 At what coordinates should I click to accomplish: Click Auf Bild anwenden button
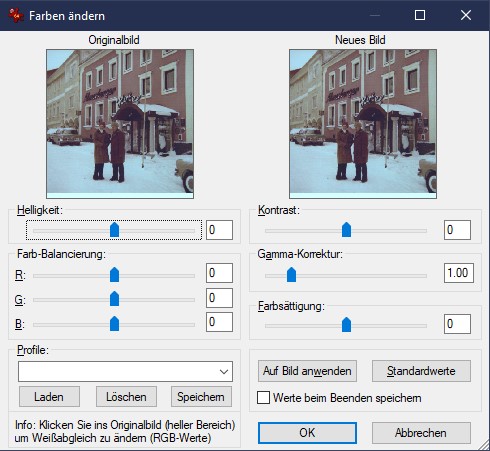tap(307, 371)
